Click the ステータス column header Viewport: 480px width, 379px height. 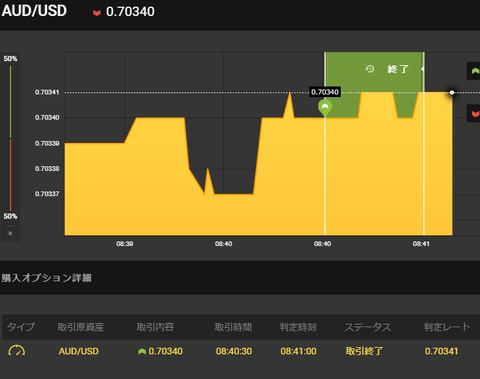[367, 327]
